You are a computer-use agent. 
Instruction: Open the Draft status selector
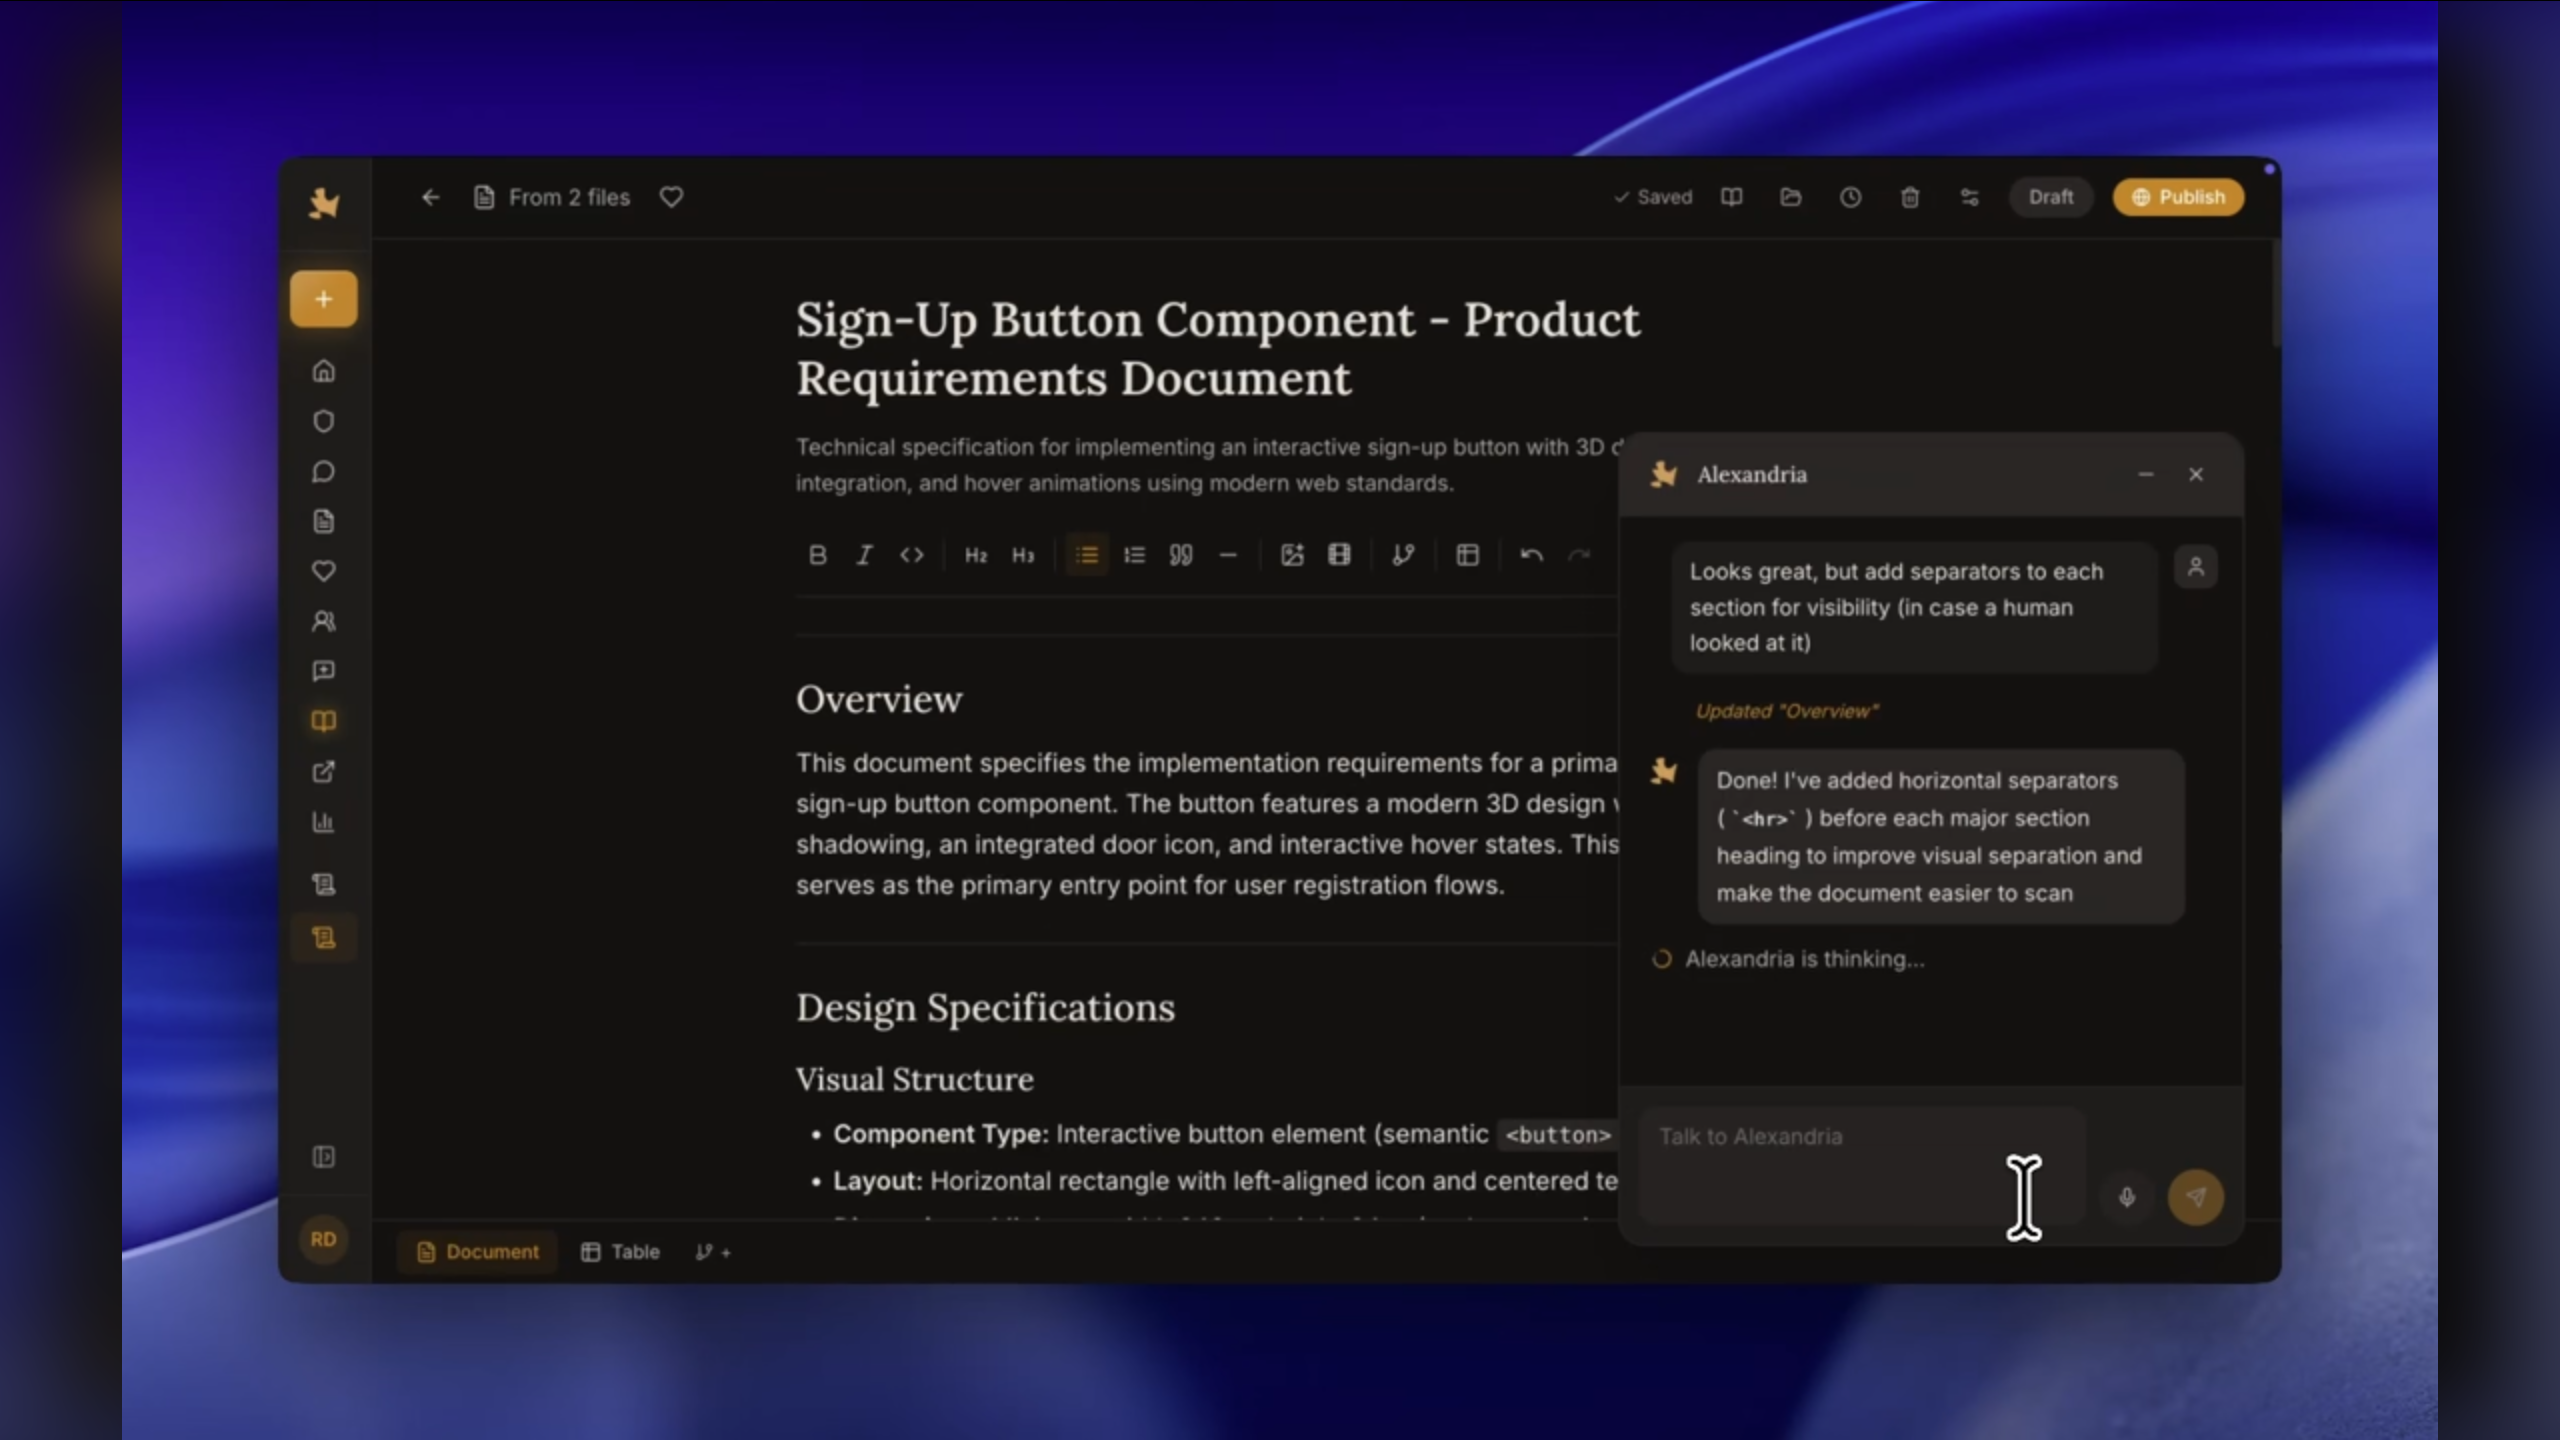click(2050, 197)
